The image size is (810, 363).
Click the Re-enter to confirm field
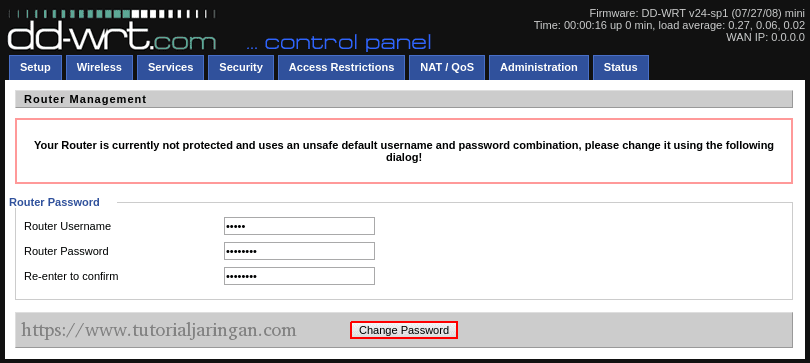coord(299,276)
